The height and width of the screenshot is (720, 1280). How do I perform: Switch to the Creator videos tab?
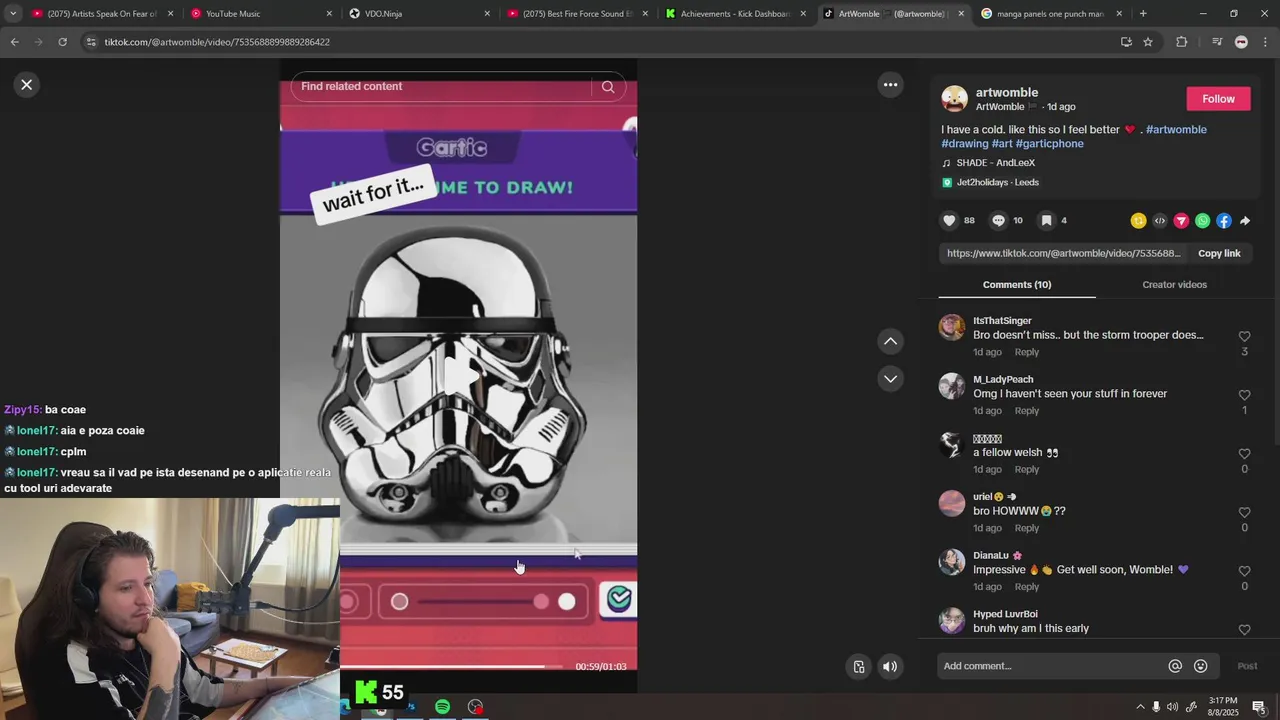pyautogui.click(x=1174, y=285)
